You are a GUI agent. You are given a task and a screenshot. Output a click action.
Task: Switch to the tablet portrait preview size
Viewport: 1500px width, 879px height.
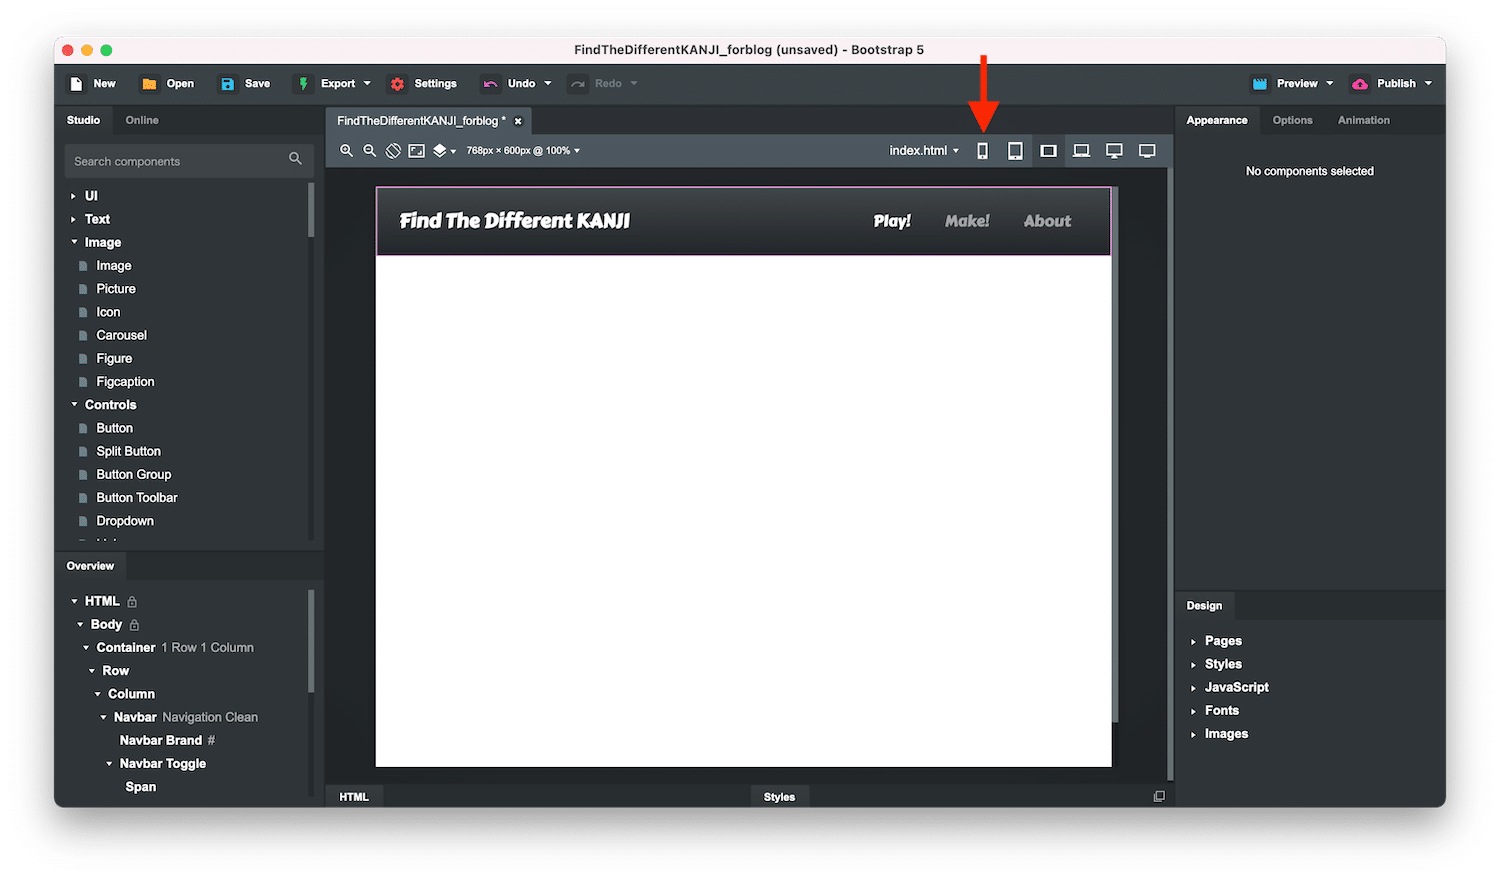[x=1015, y=151]
